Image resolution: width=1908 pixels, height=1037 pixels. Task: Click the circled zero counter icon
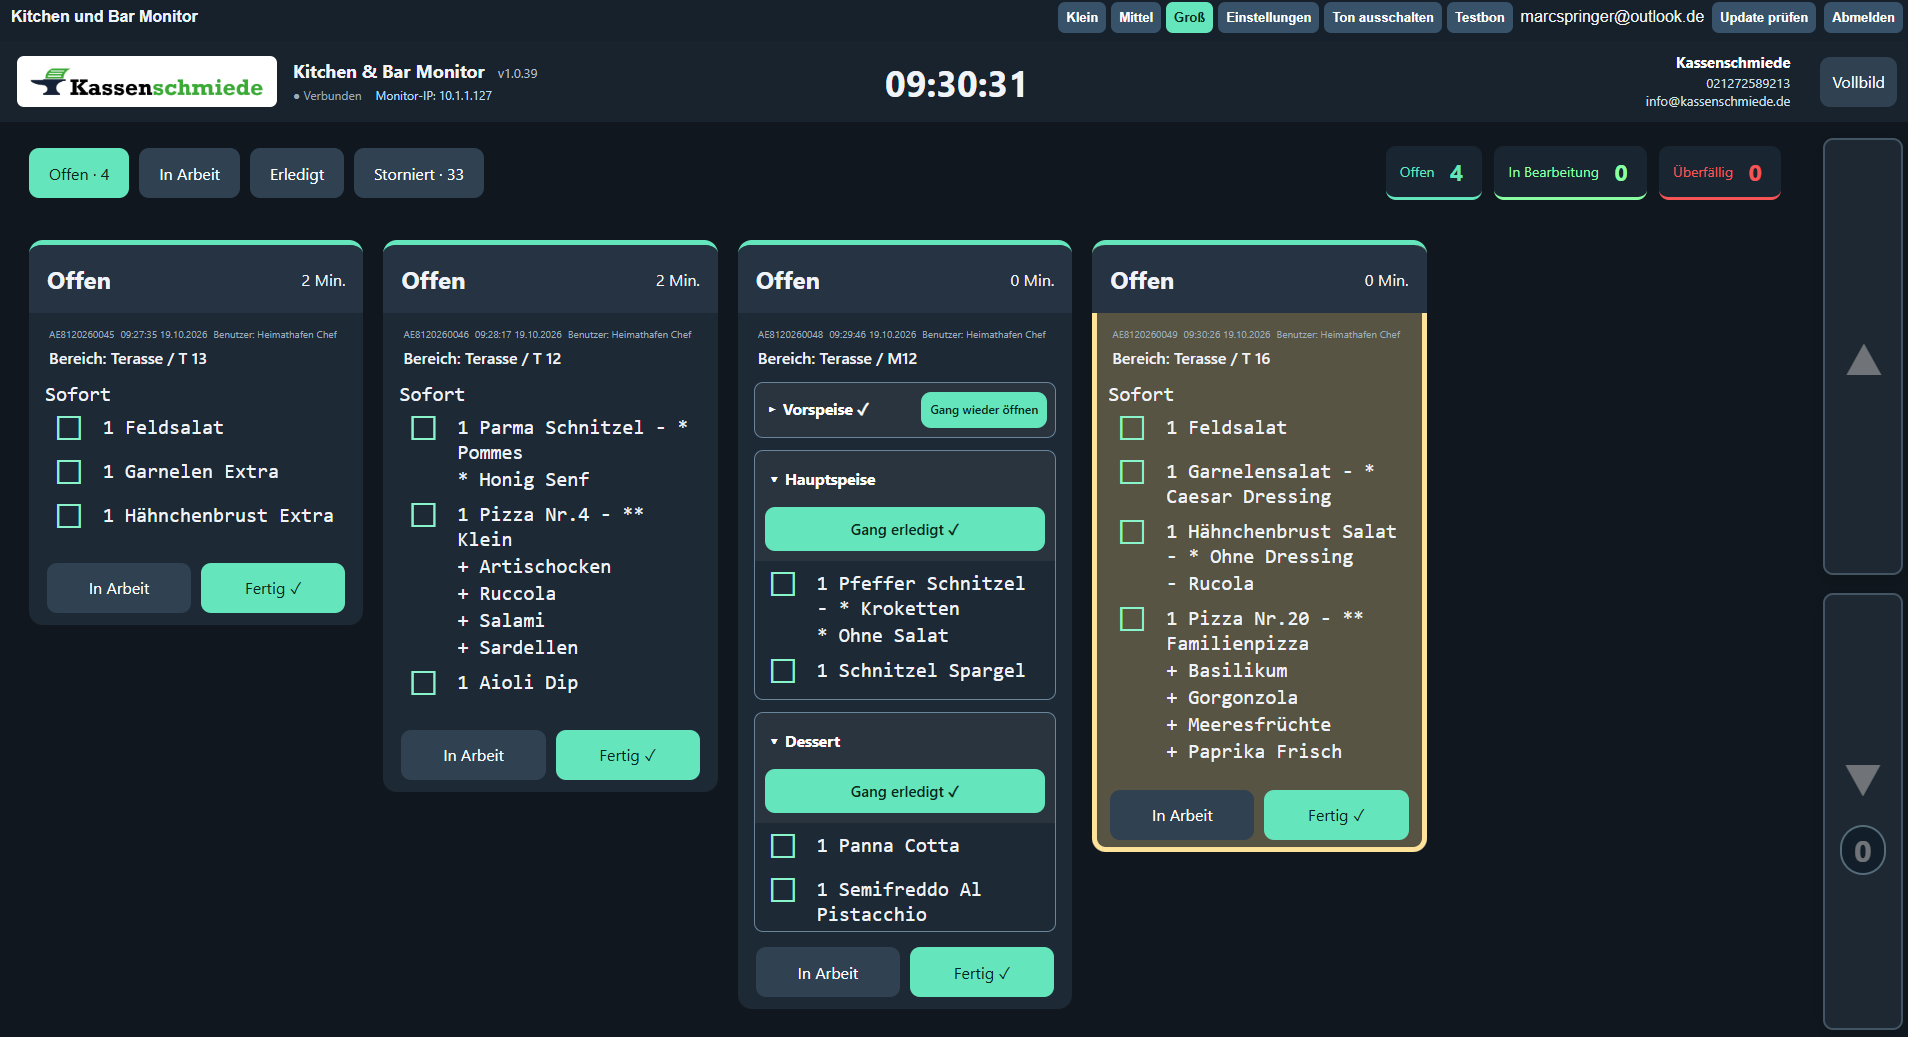[x=1862, y=851]
